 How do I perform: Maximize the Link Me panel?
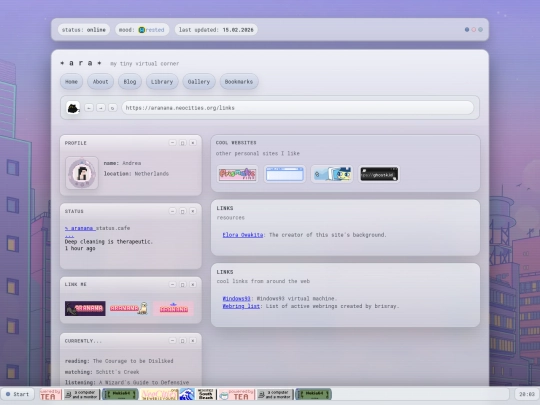[183, 284]
